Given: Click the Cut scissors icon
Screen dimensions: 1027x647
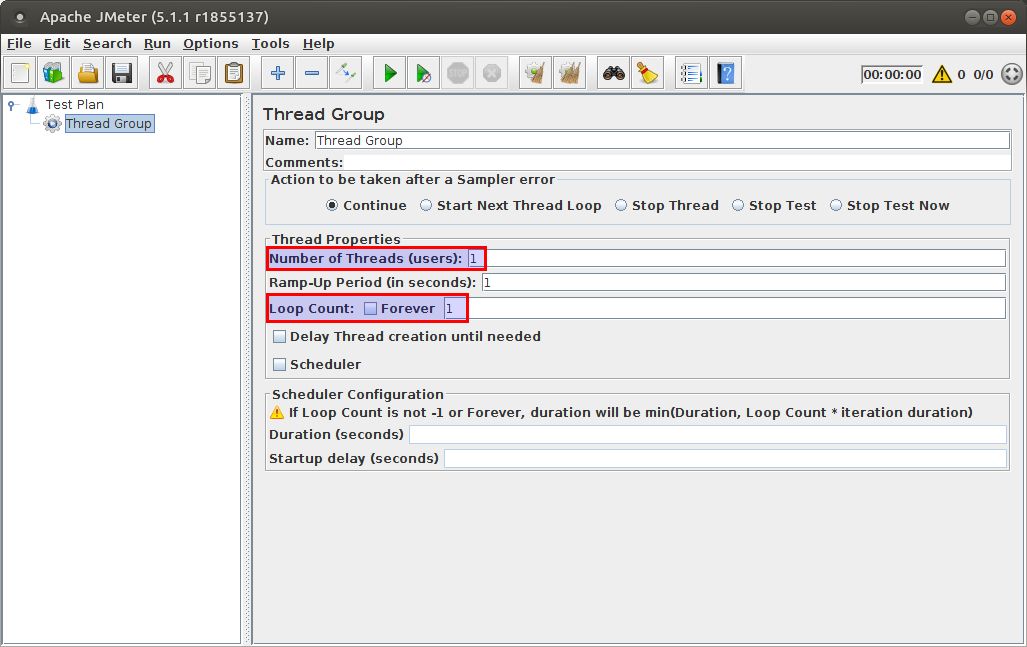Looking at the screenshot, I should pos(165,73).
